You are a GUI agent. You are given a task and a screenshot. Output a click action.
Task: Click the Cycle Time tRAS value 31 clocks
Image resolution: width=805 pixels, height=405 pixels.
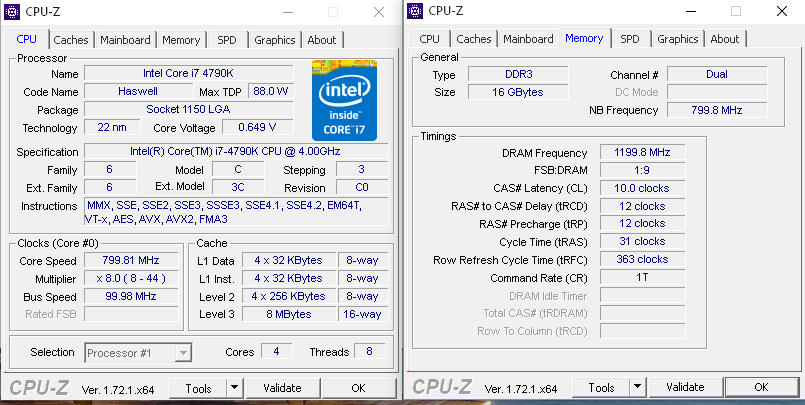coord(642,241)
